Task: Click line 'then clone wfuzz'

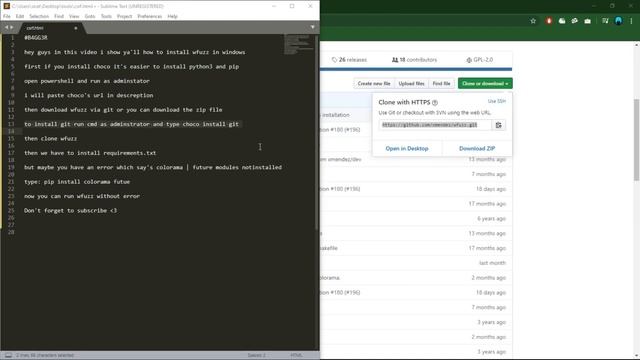Action: pyautogui.click(x=51, y=138)
